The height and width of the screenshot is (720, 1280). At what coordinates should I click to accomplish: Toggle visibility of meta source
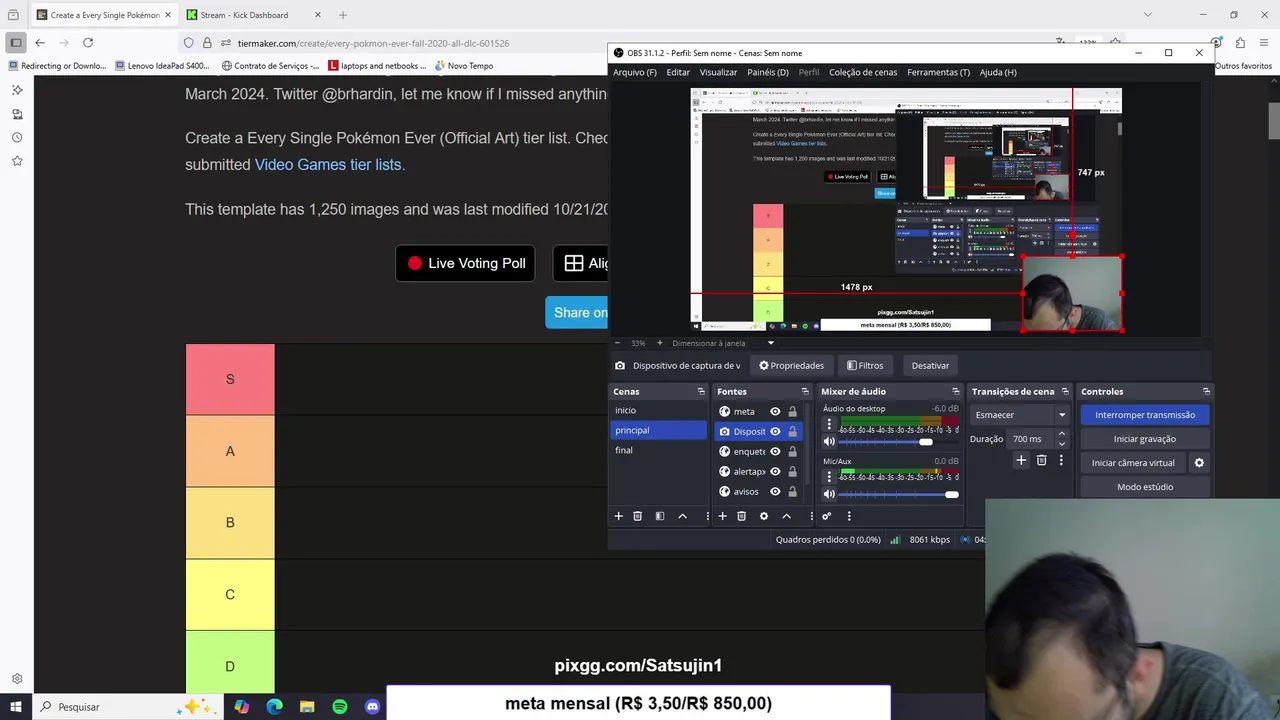pyautogui.click(x=775, y=411)
